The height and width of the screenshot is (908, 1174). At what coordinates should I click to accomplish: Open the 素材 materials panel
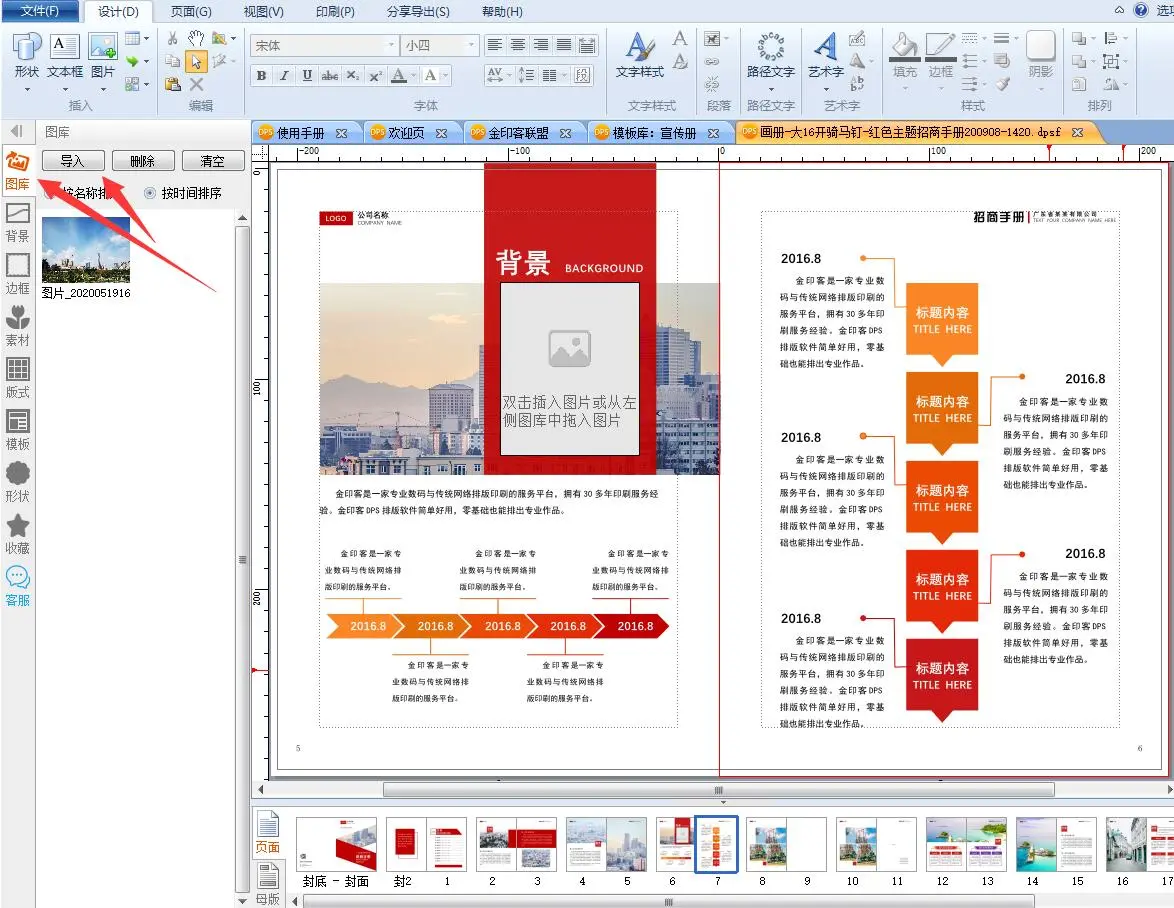click(x=18, y=326)
